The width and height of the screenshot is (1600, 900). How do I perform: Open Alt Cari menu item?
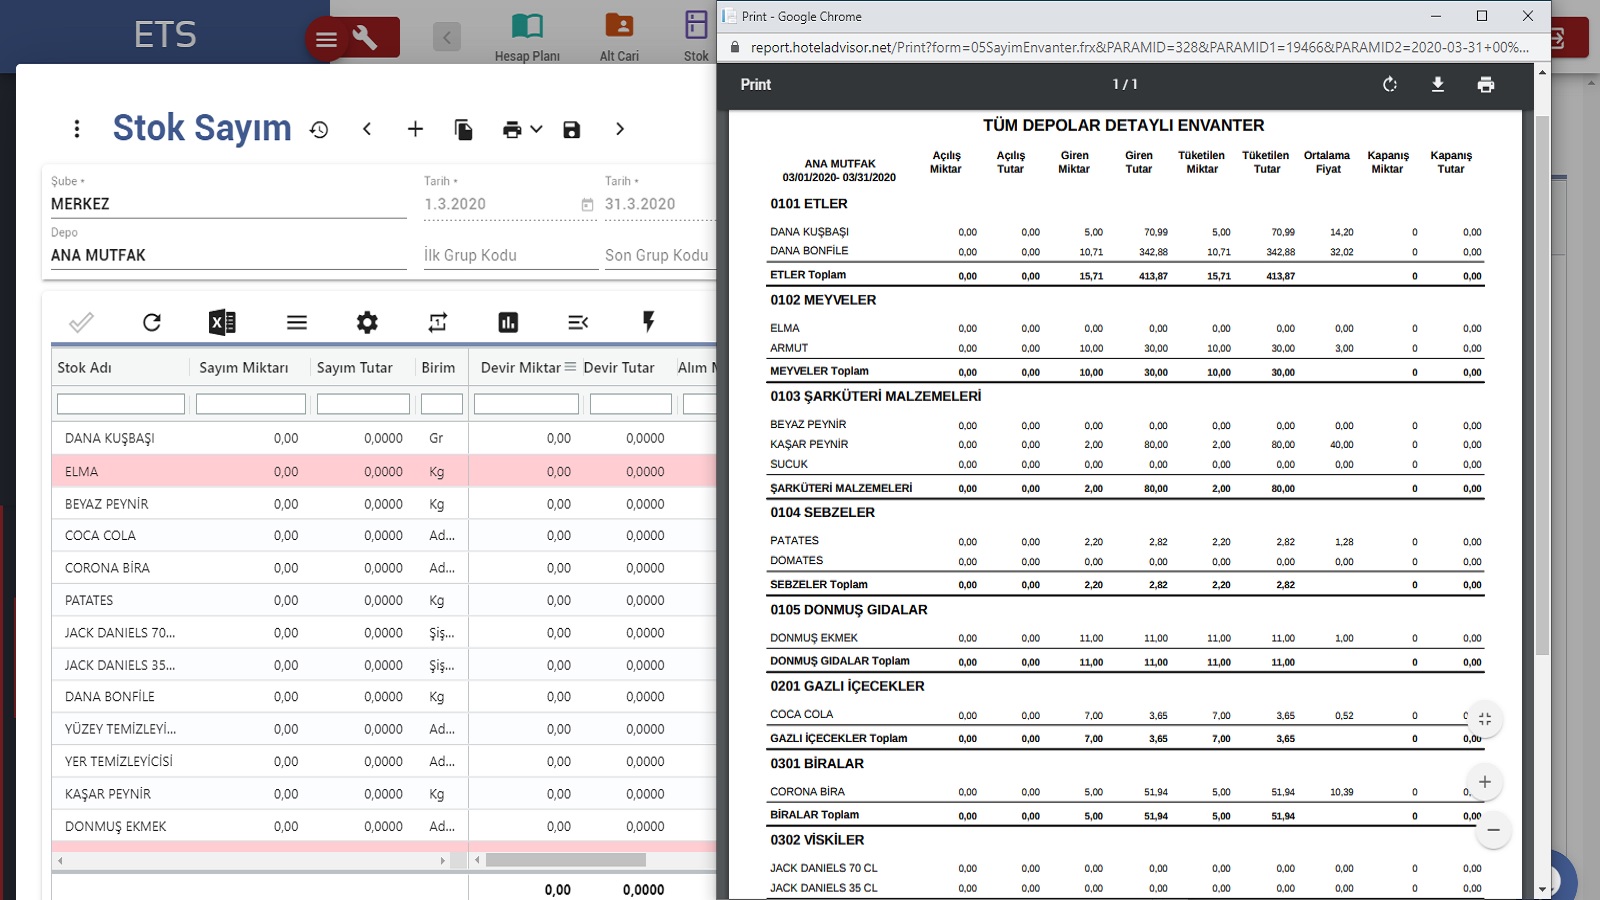[619, 37]
